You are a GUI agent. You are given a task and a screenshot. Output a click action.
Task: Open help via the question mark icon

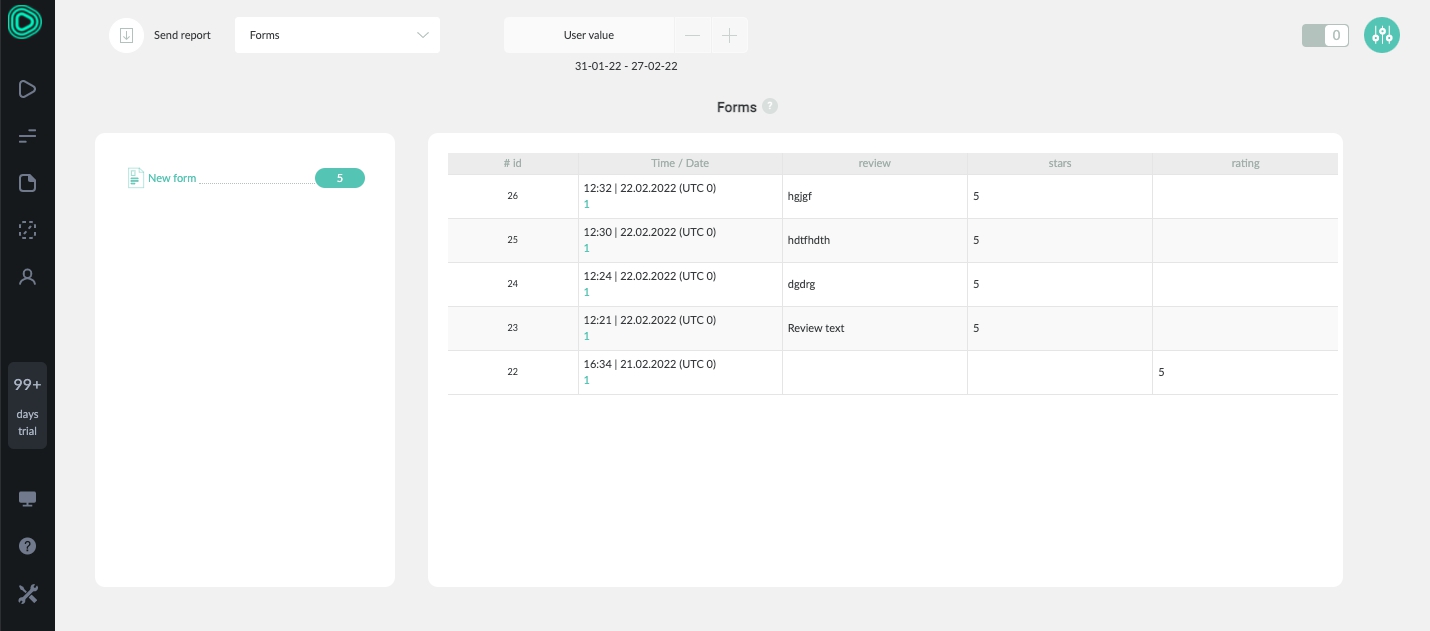click(x=27, y=546)
